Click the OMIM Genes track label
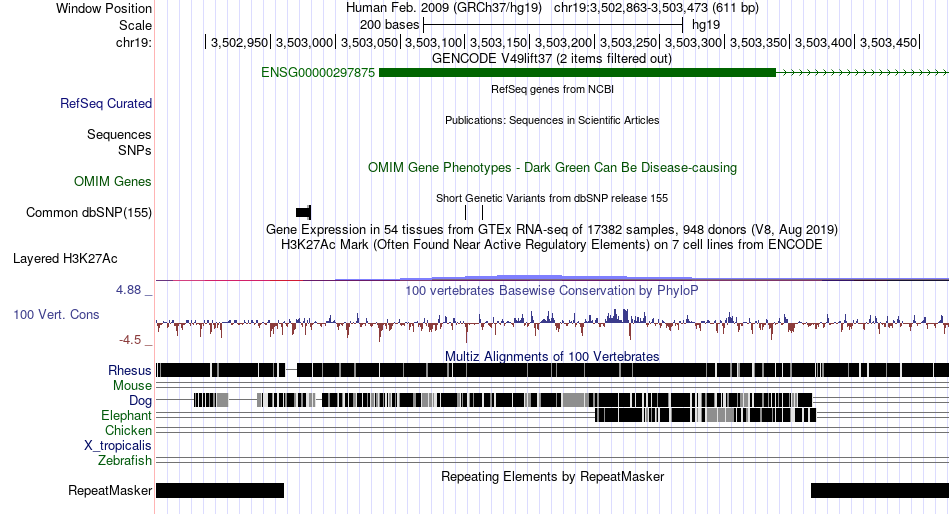The width and height of the screenshot is (950, 514). 113,181
